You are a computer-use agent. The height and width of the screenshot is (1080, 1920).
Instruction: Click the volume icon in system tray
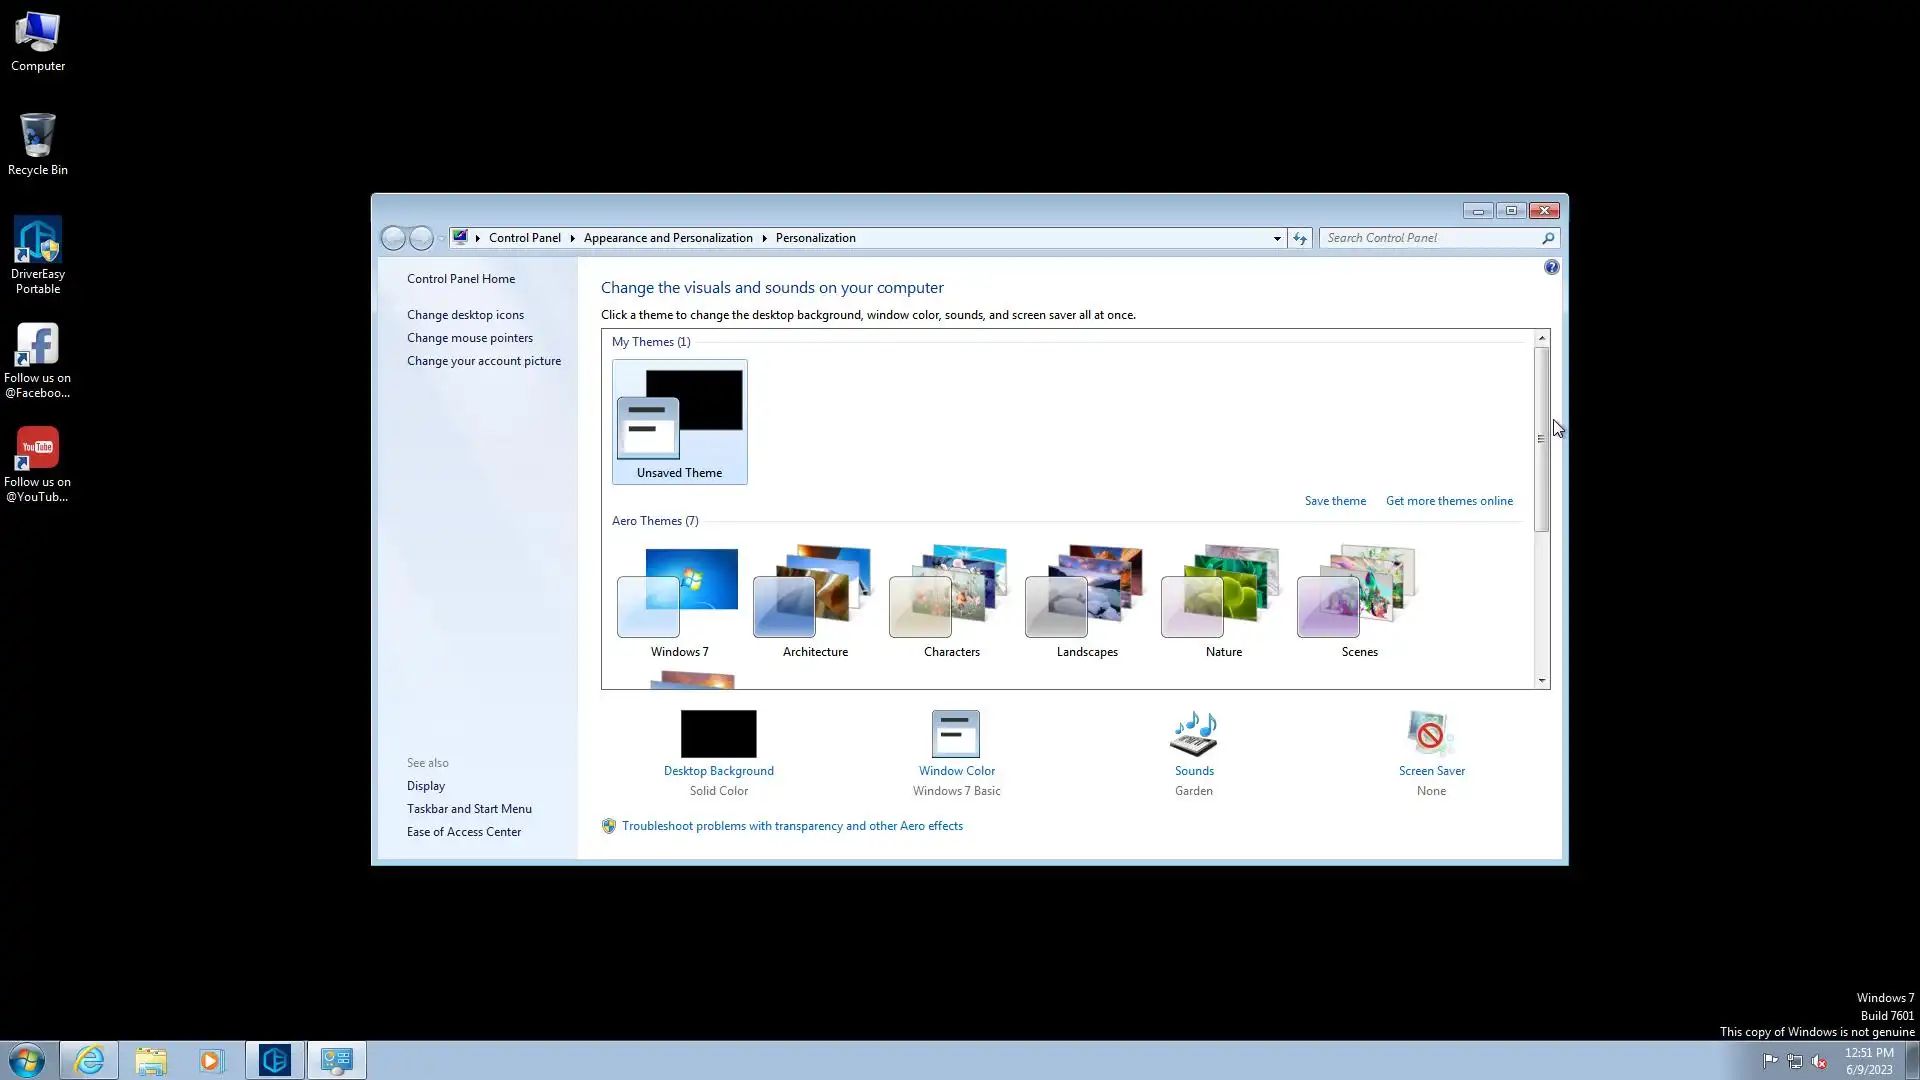[x=1819, y=1061]
